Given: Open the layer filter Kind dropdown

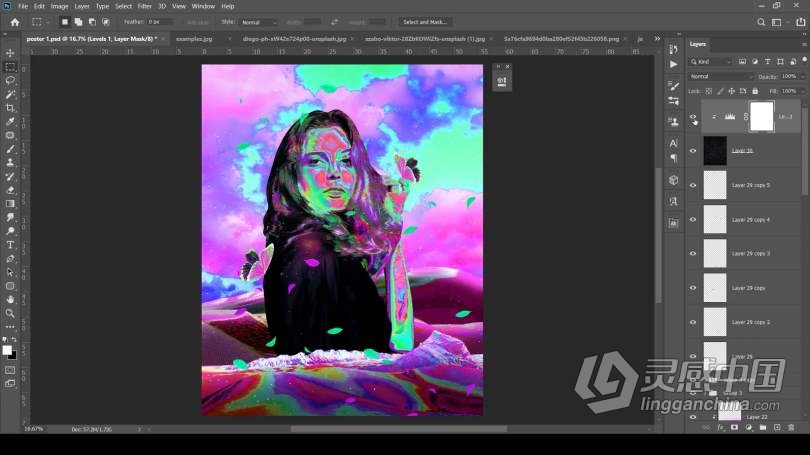Looking at the screenshot, I should pyautogui.click(x=711, y=62).
